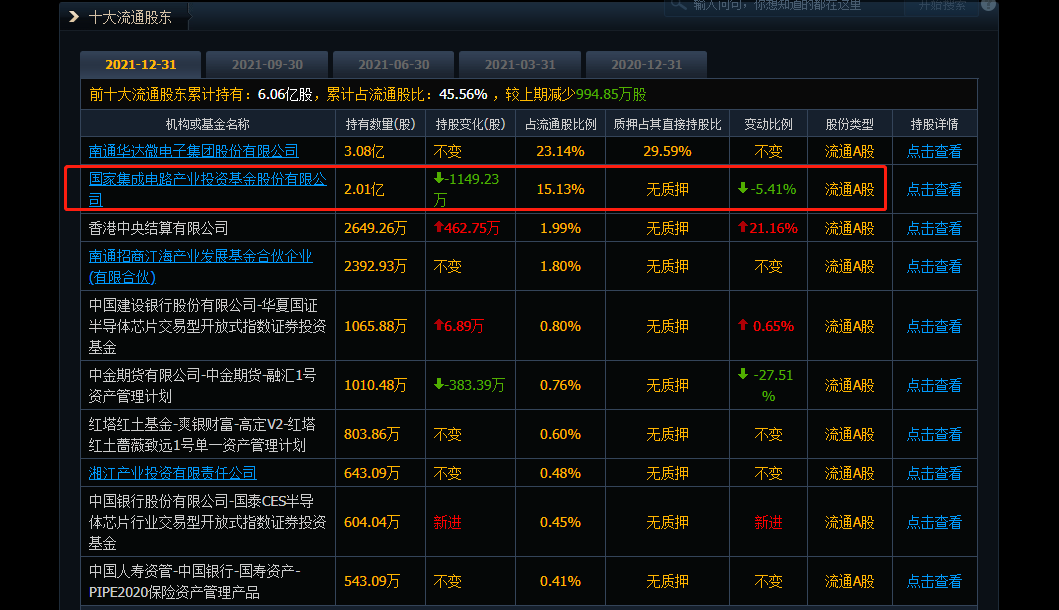
Task: Click the 45.56% cumulative ratio text
Action: point(463,95)
